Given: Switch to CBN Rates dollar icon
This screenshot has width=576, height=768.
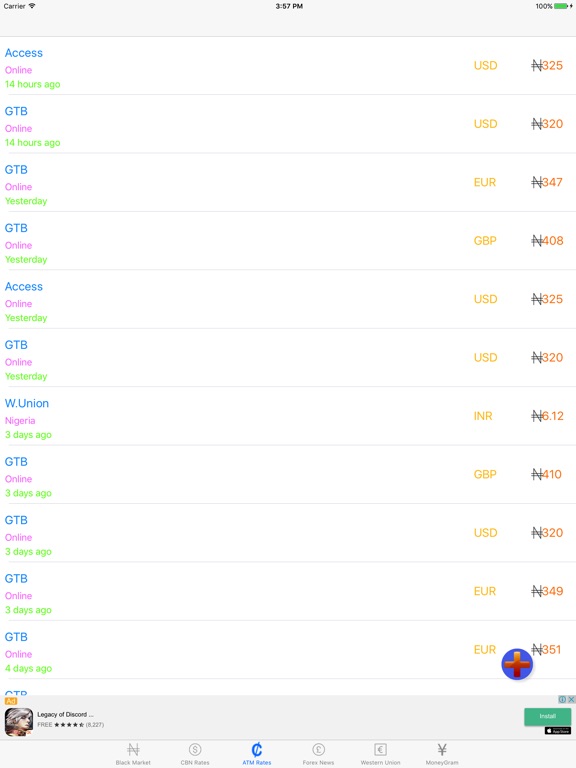Looking at the screenshot, I should tap(195, 749).
